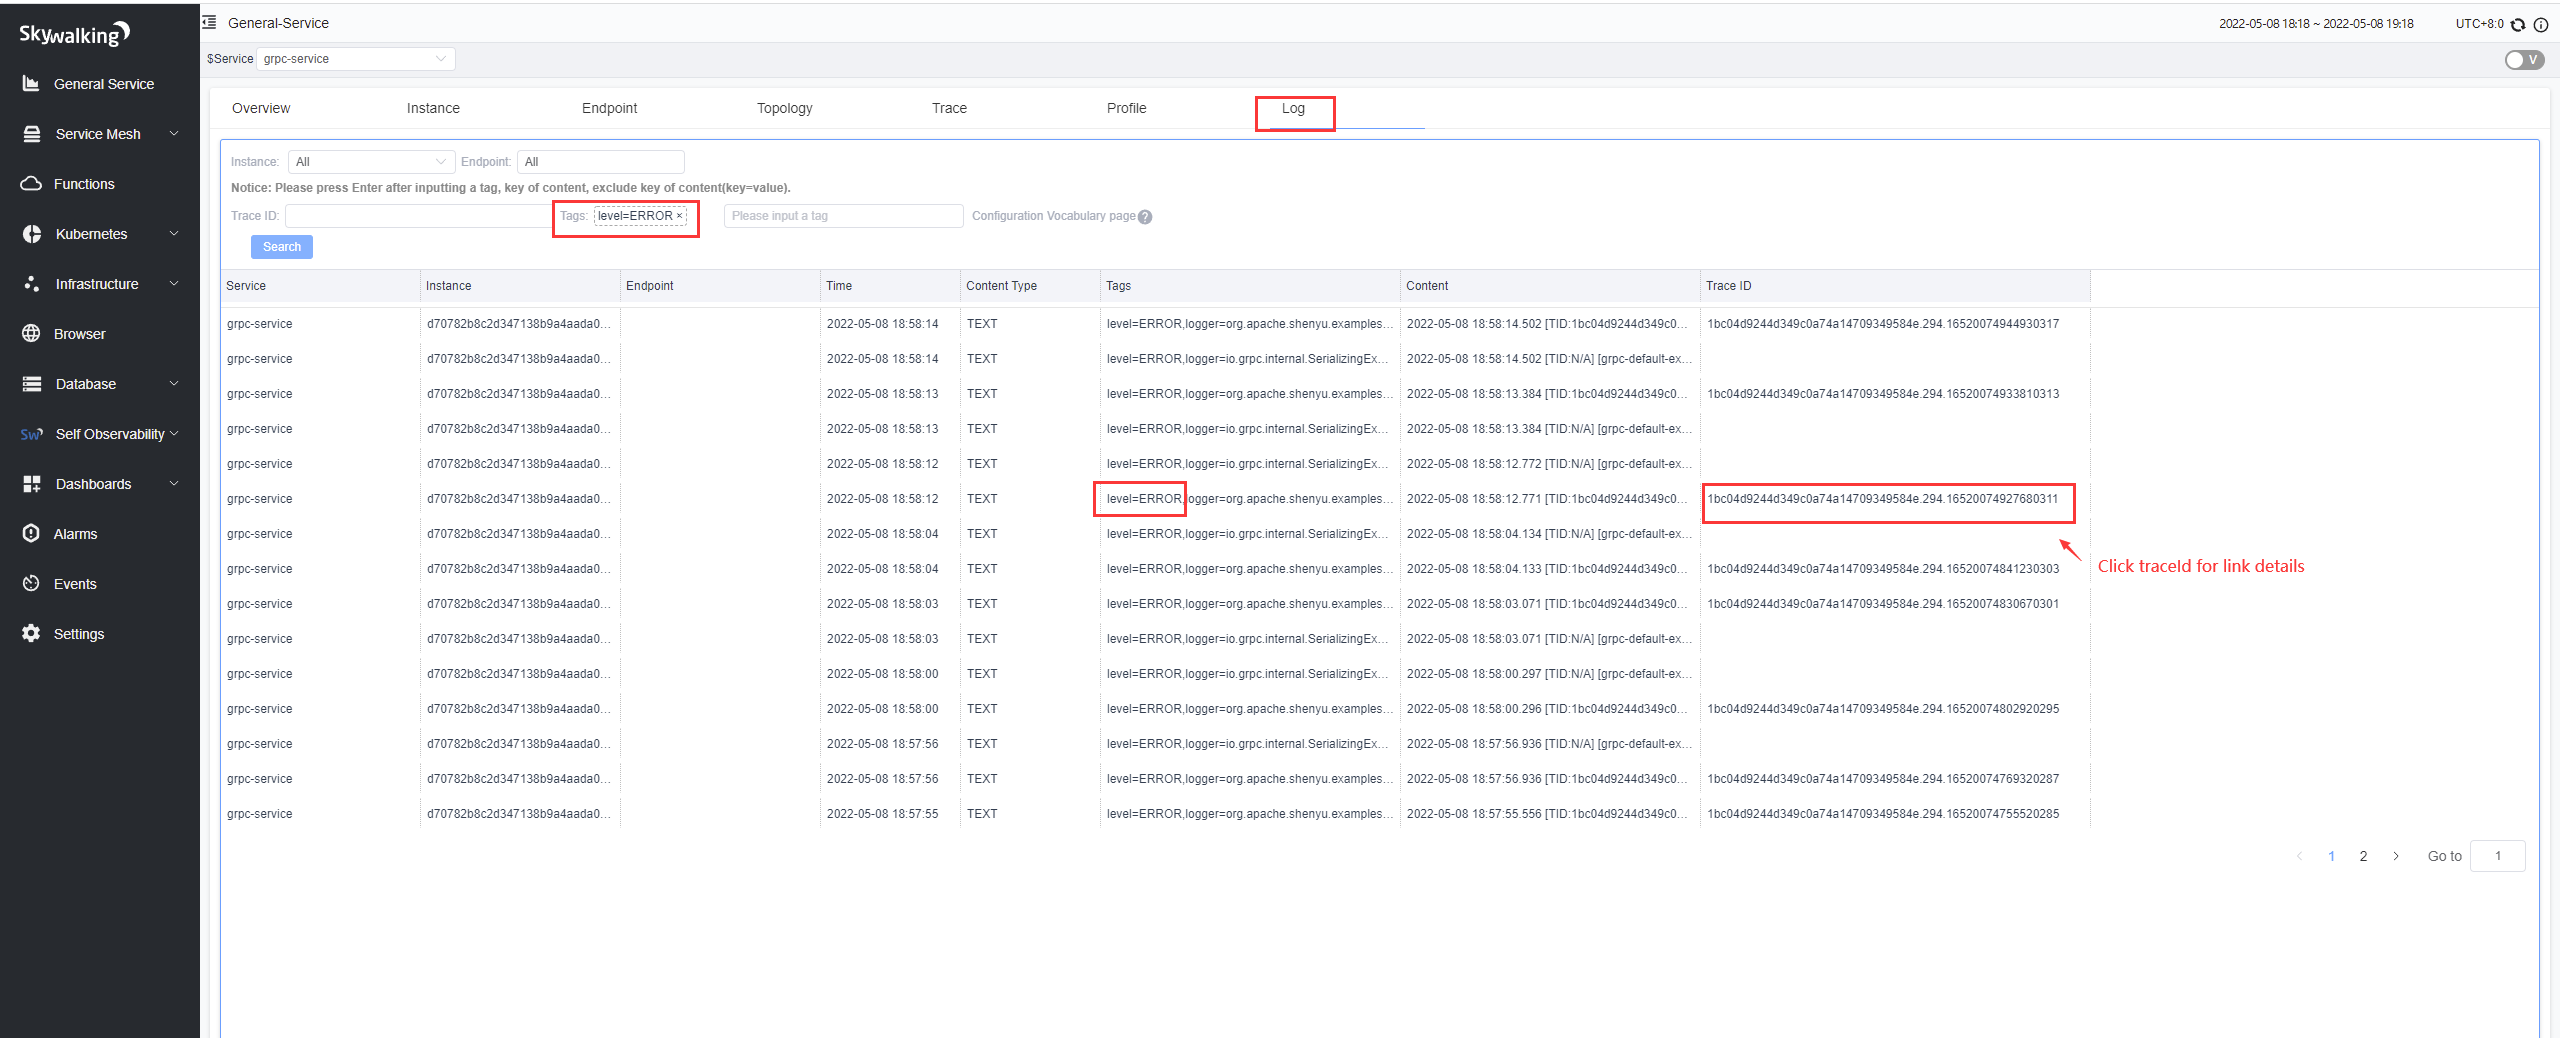Open the $Service grpc-service dropdown
Screen dimensions: 2560x1038
tap(355, 59)
